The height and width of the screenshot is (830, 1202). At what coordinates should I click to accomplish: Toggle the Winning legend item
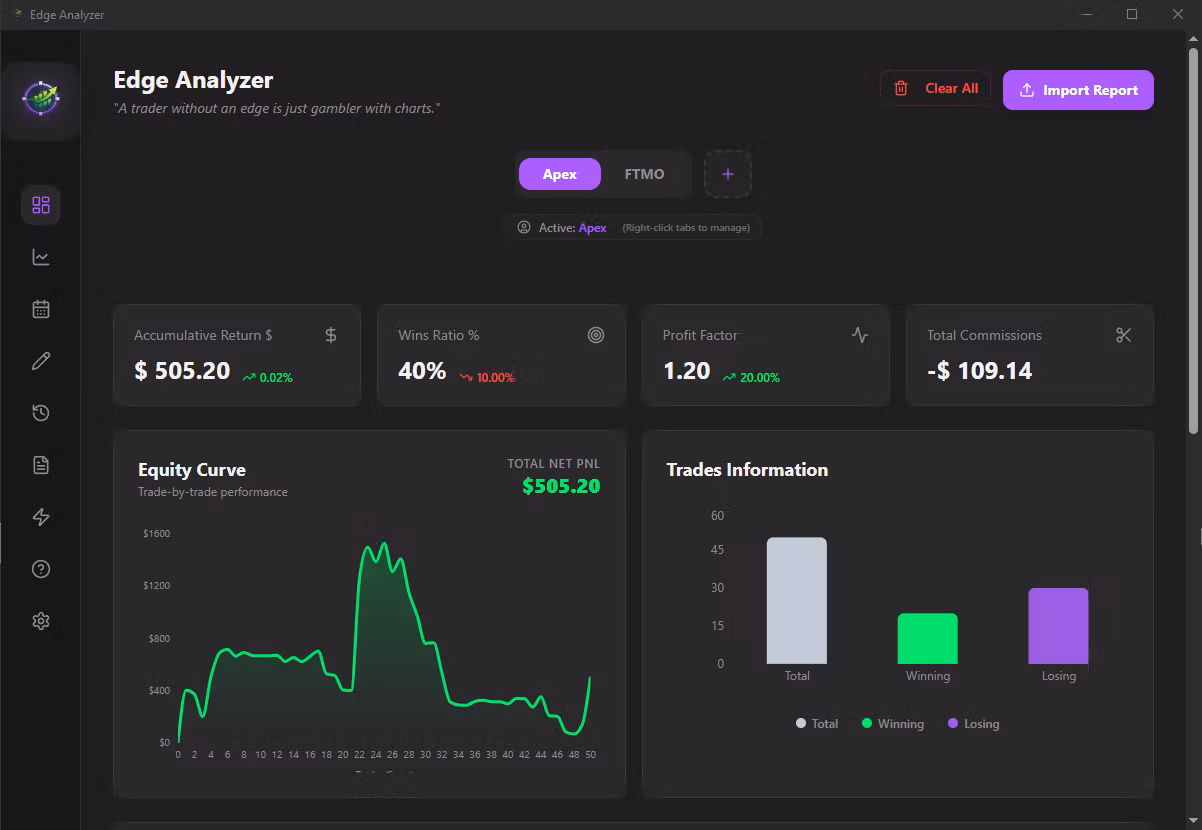tap(892, 723)
